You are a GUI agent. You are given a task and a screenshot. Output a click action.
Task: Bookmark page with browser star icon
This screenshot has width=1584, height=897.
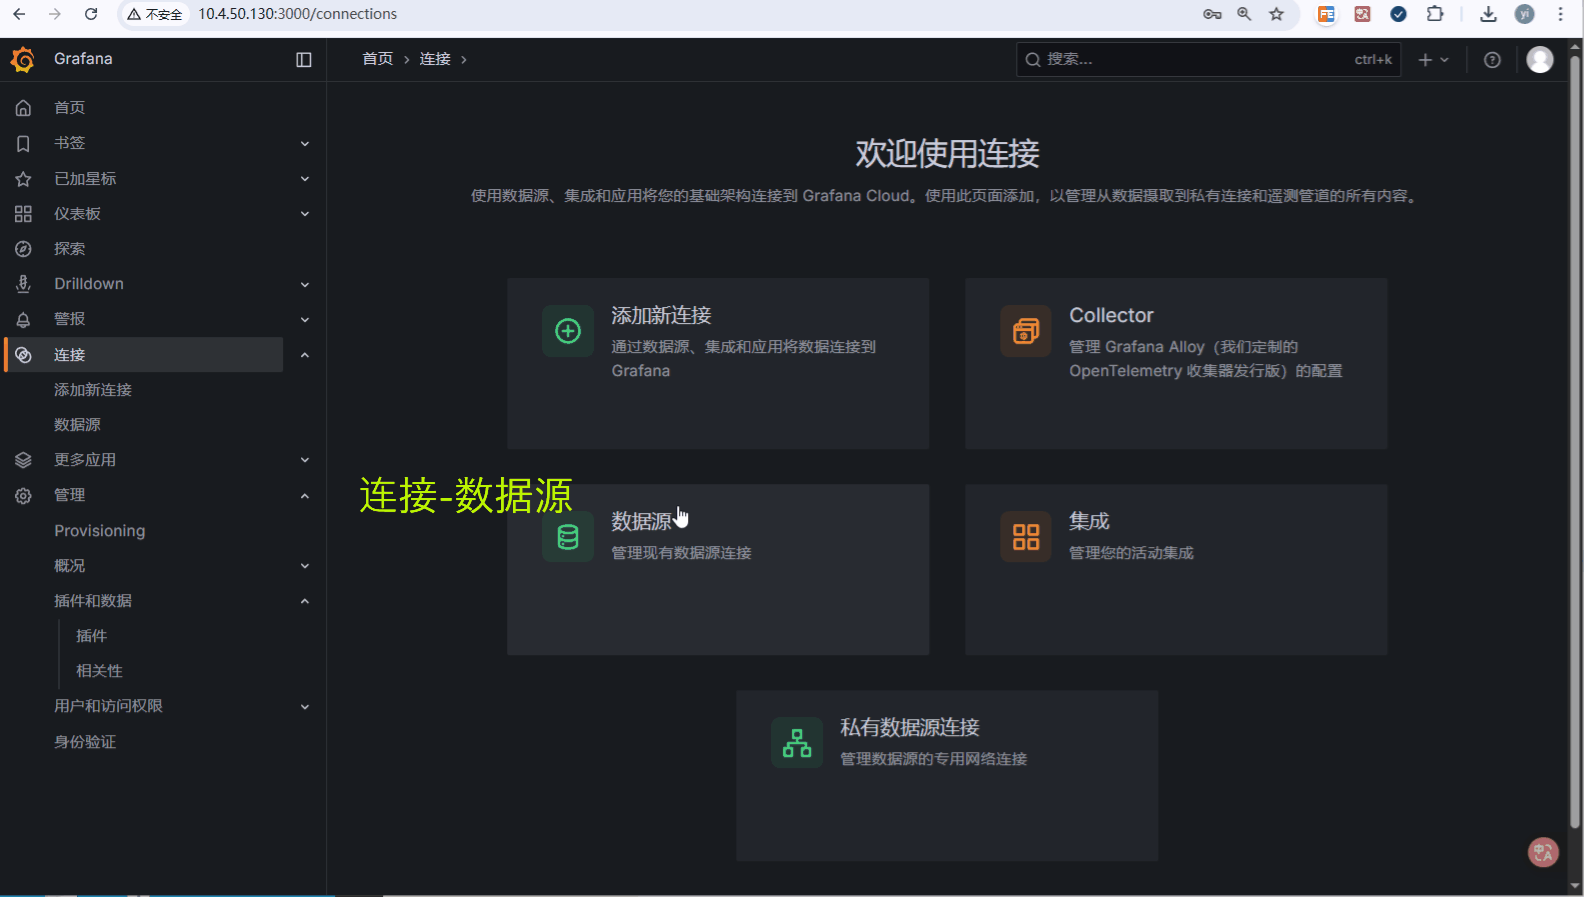pos(1276,14)
